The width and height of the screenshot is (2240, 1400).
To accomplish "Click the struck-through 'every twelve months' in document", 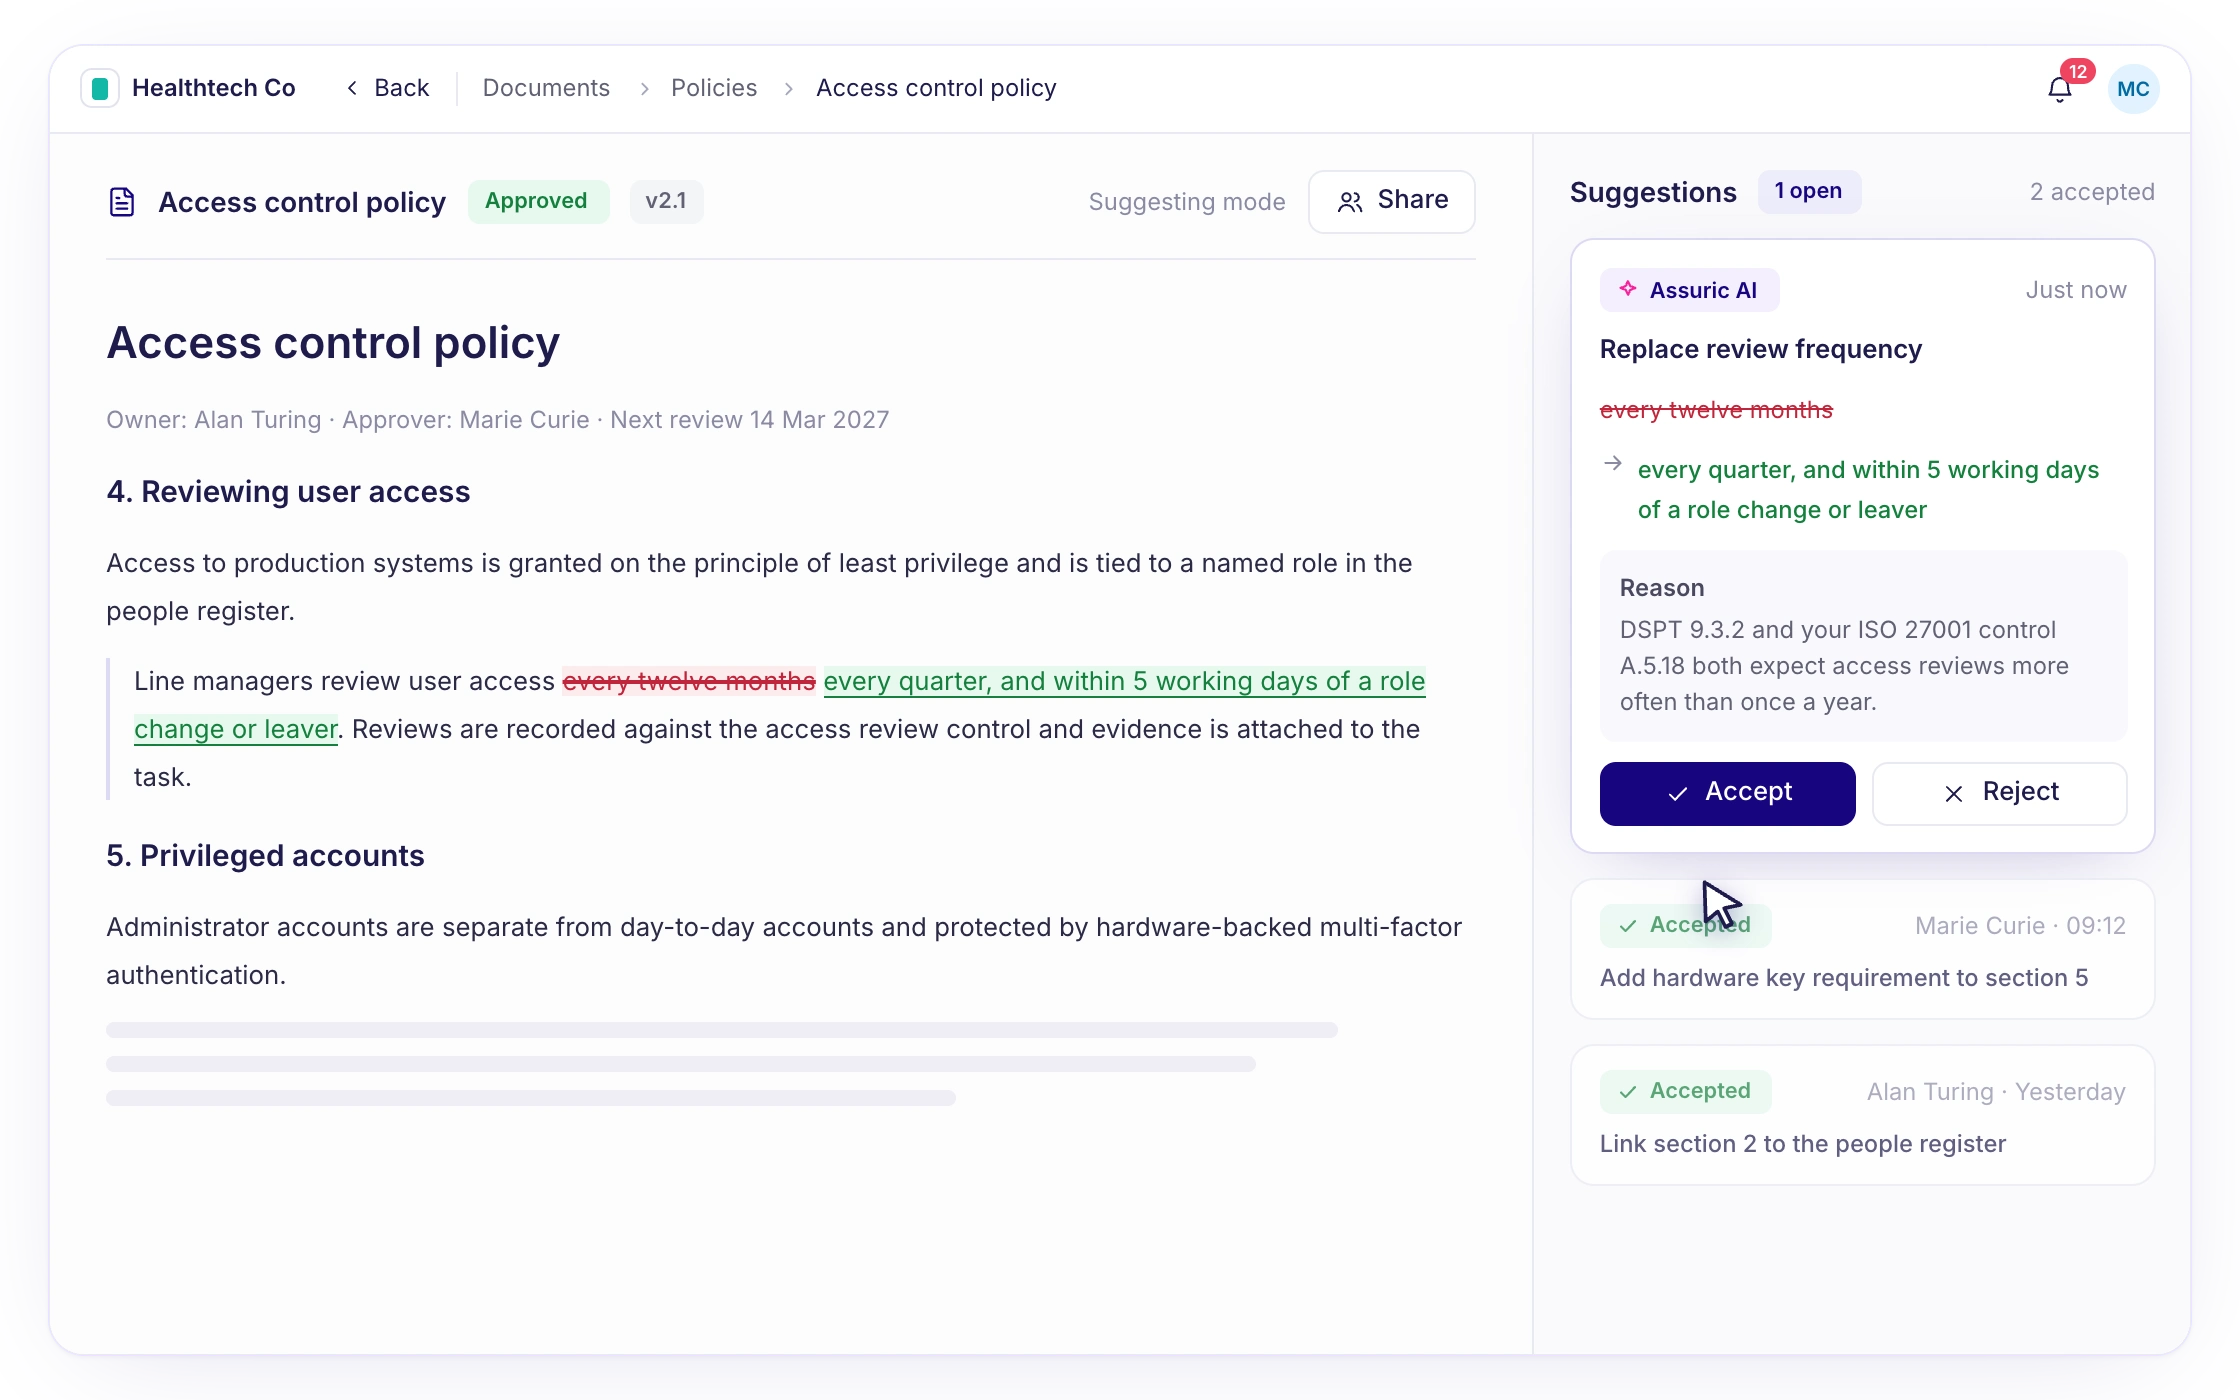I will pyautogui.click(x=689, y=681).
